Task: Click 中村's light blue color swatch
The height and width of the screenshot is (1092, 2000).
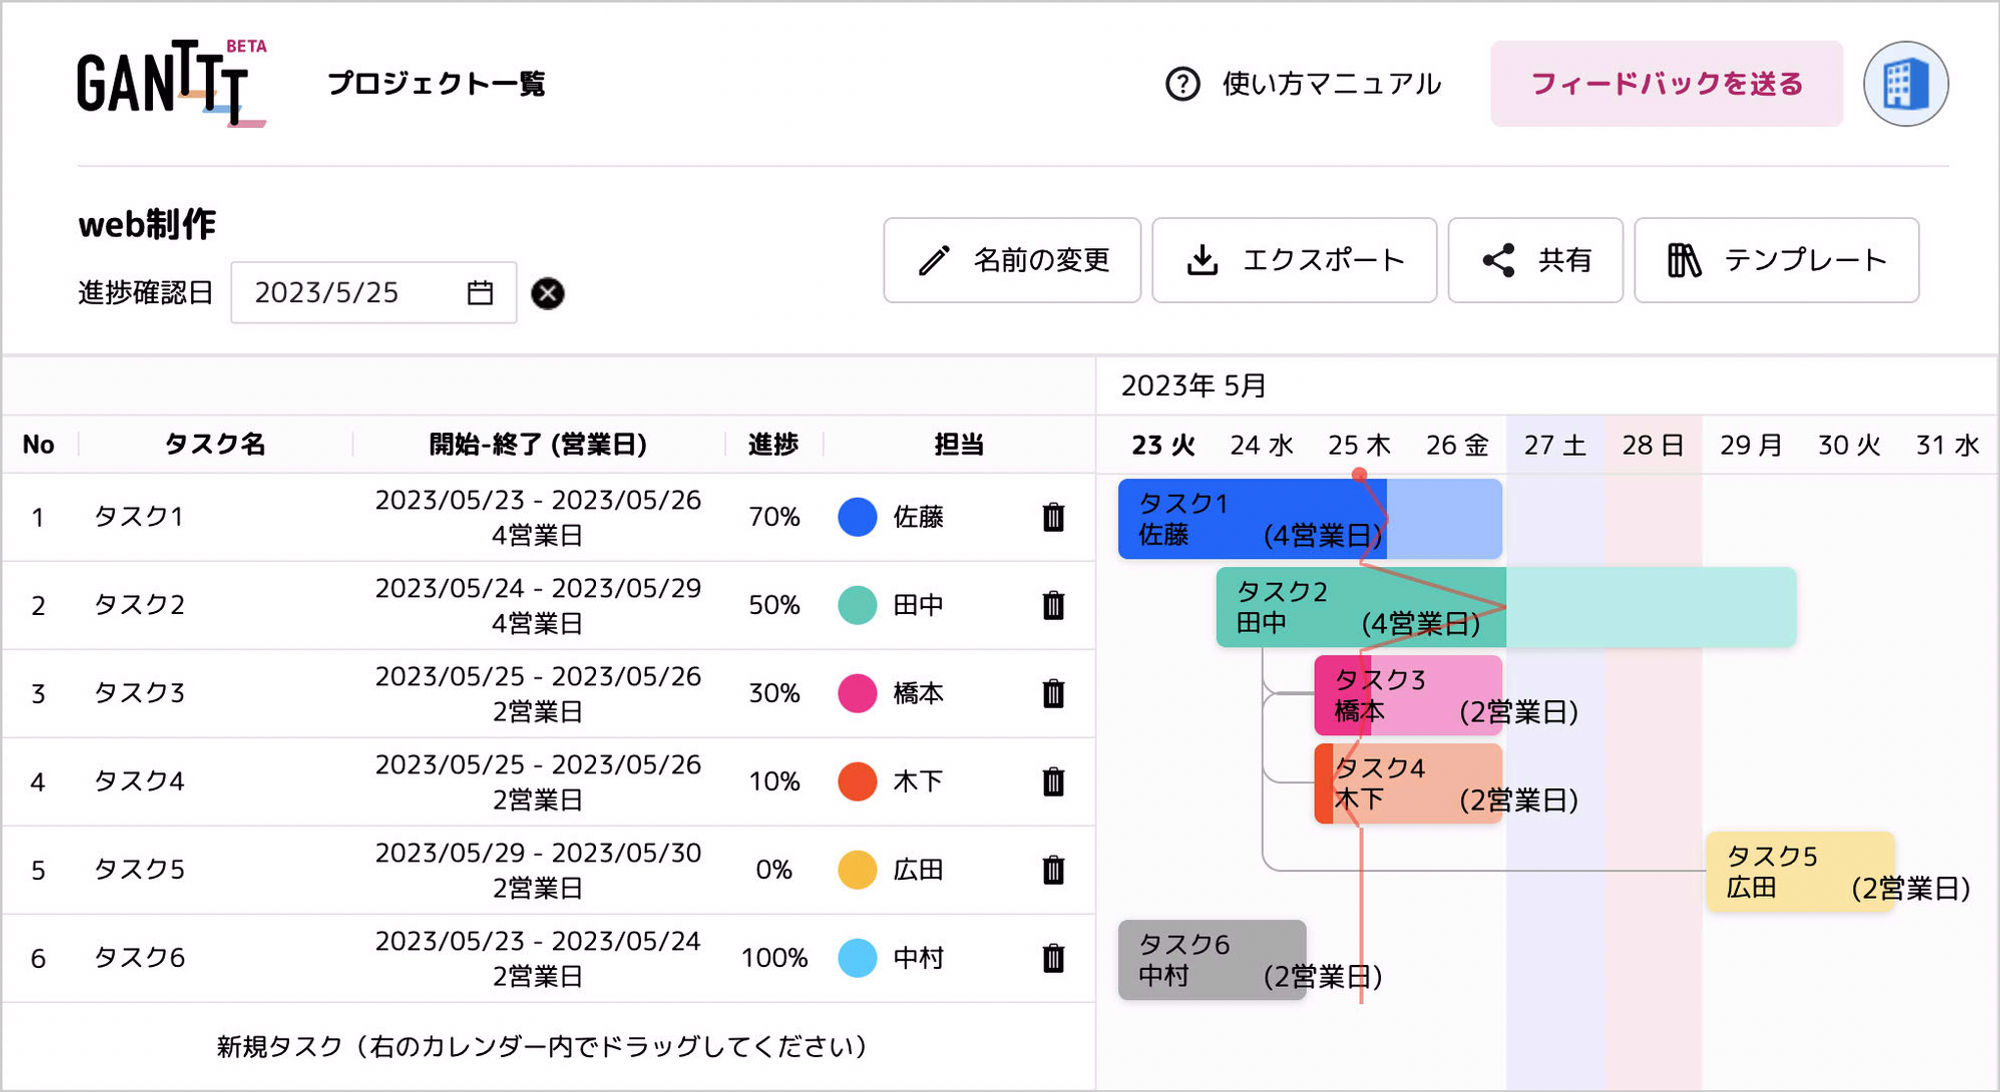Action: [x=857, y=958]
